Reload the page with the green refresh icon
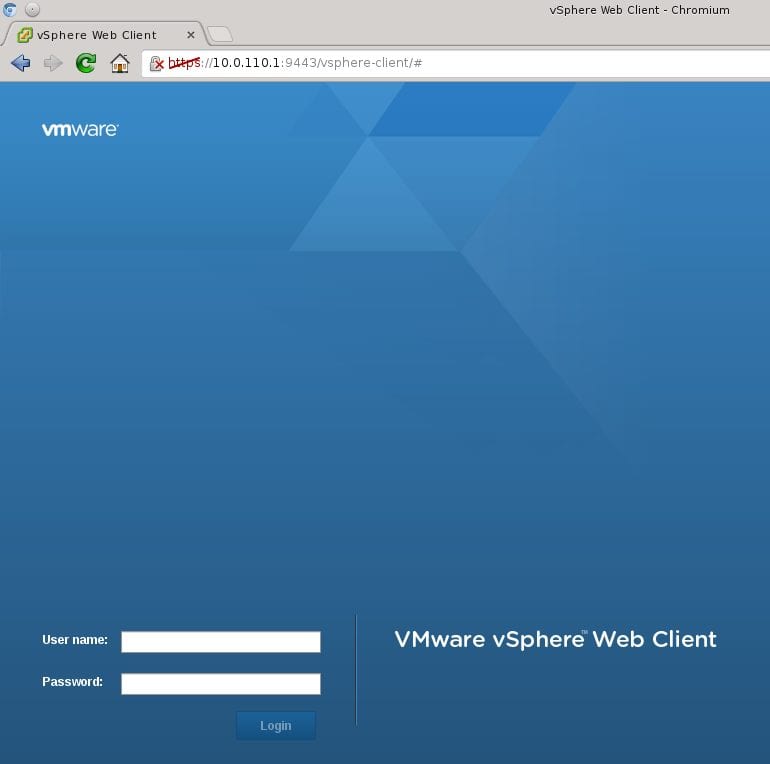Screen dimensions: 770x764 pyautogui.click(x=86, y=63)
